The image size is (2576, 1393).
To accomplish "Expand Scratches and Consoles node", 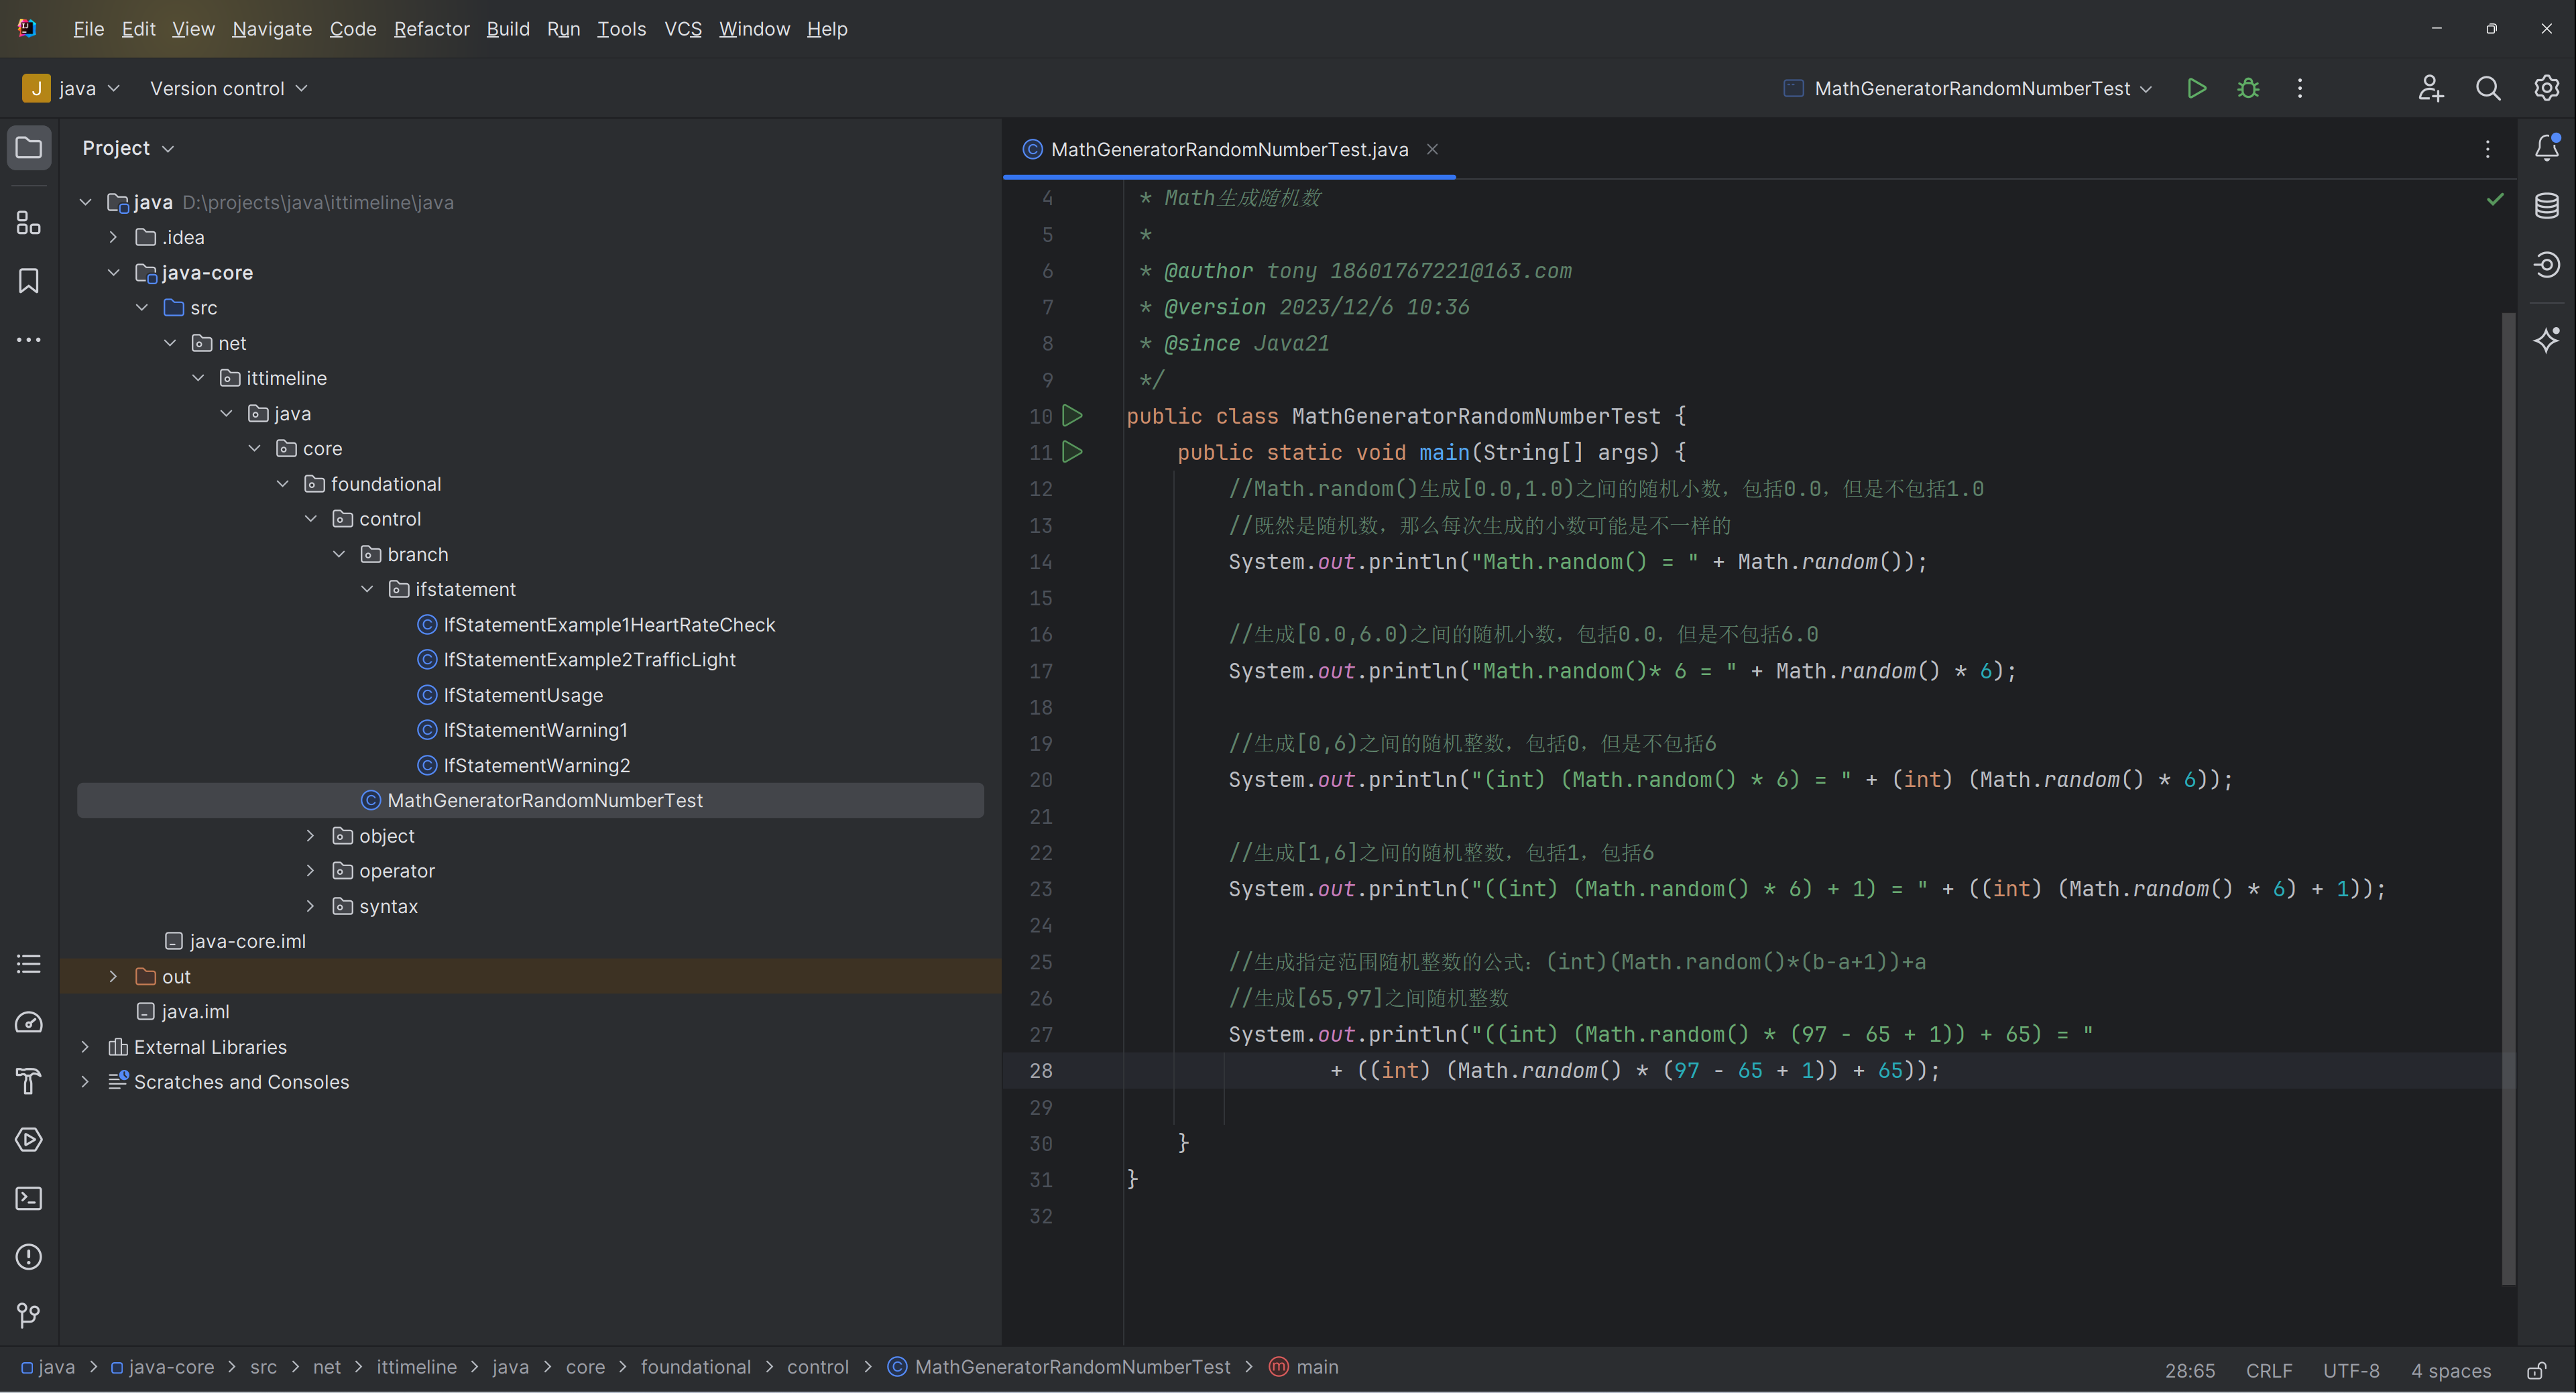I will [x=85, y=1081].
